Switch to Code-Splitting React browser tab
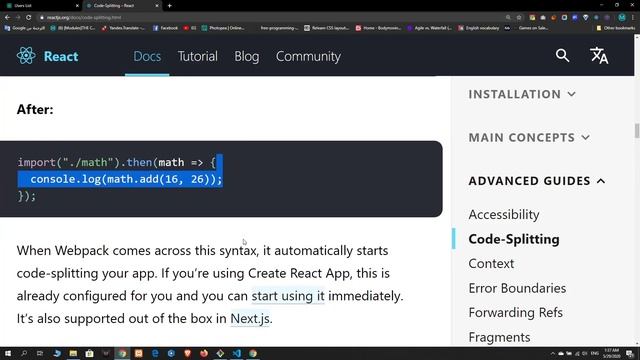This screenshot has height=360, width=640. click(x=122, y=6)
